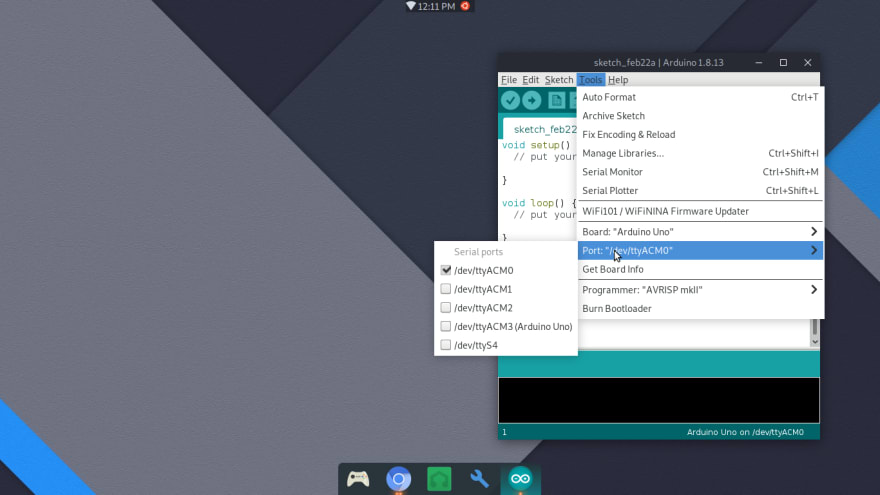Open the File menu

pyautogui.click(x=509, y=80)
